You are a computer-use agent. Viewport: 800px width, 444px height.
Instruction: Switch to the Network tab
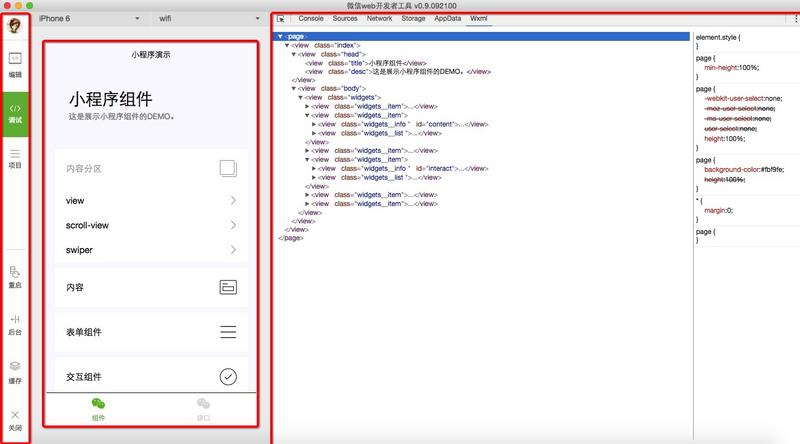380,18
